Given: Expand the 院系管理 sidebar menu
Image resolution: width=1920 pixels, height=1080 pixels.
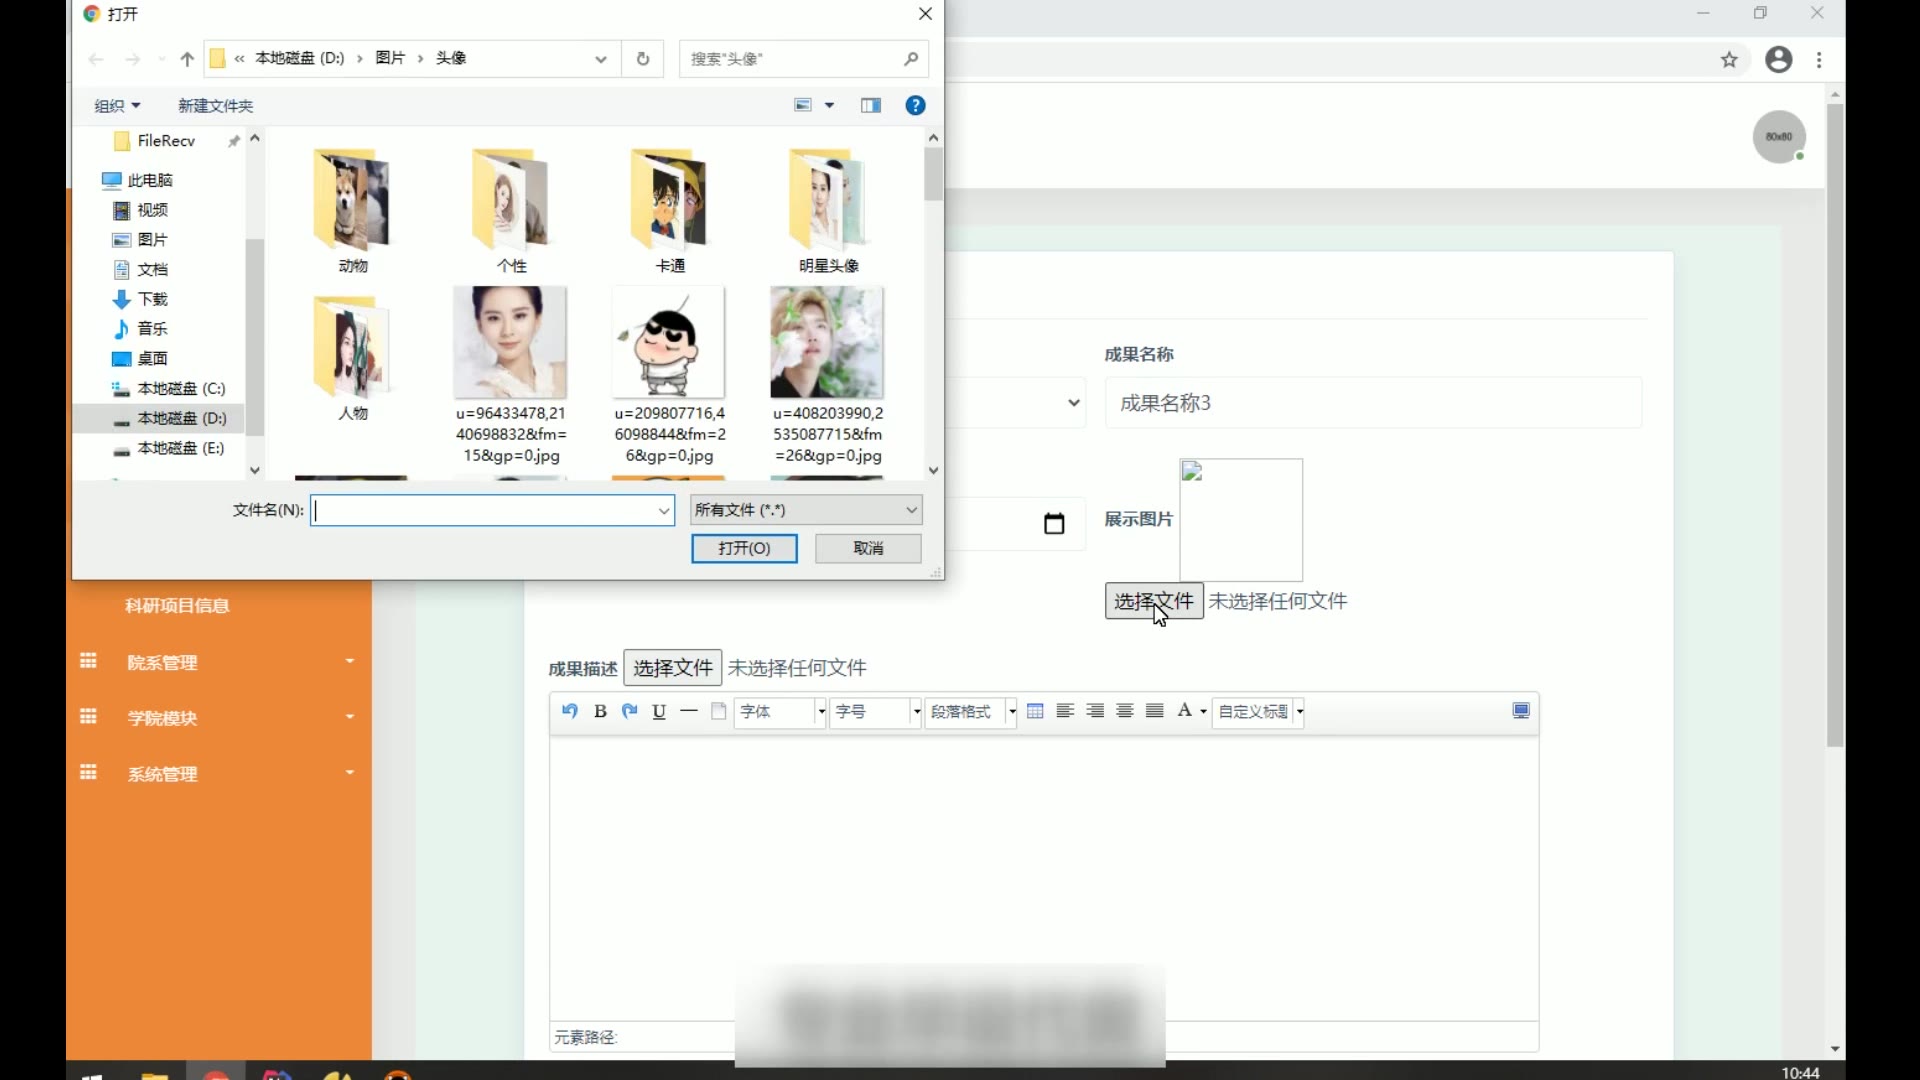Looking at the screenshot, I should (216, 662).
